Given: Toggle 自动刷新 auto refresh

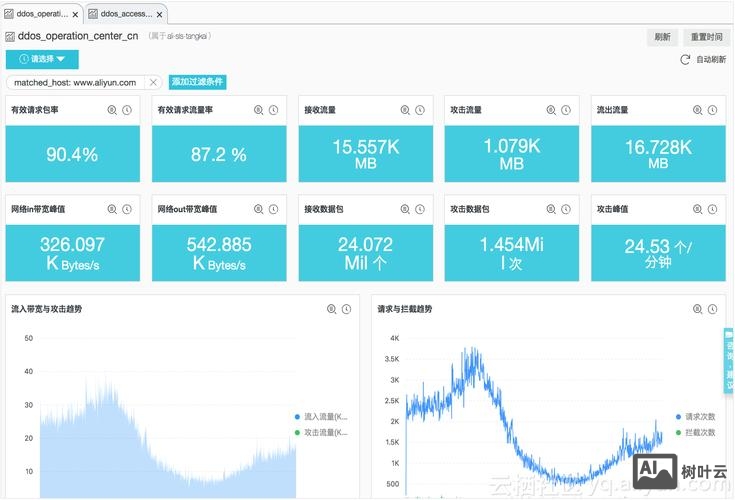Looking at the screenshot, I should click(703, 60).
